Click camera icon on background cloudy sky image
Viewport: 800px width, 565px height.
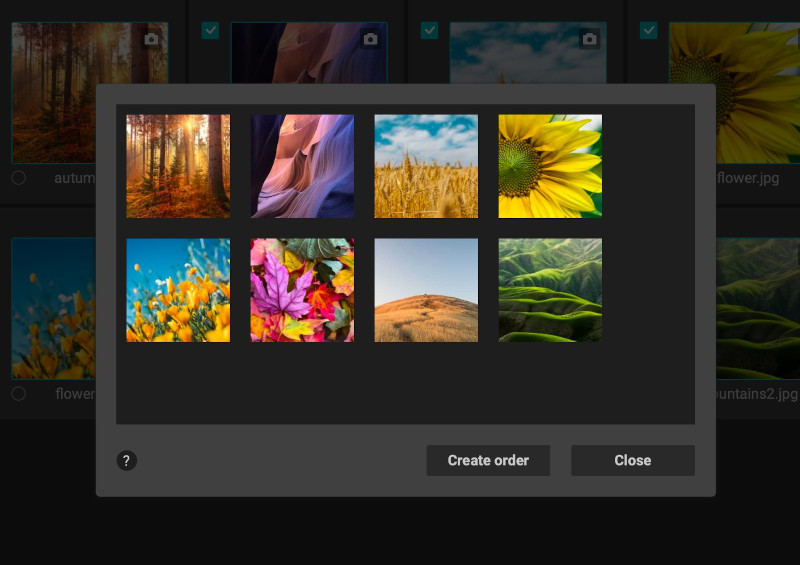(x=589, y=39)
